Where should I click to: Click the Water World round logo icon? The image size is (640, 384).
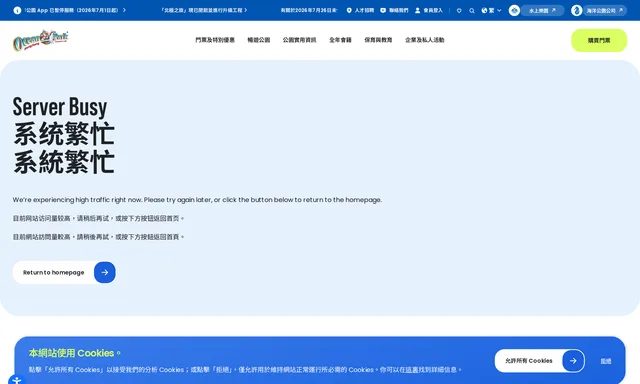[x=514, y=10]
